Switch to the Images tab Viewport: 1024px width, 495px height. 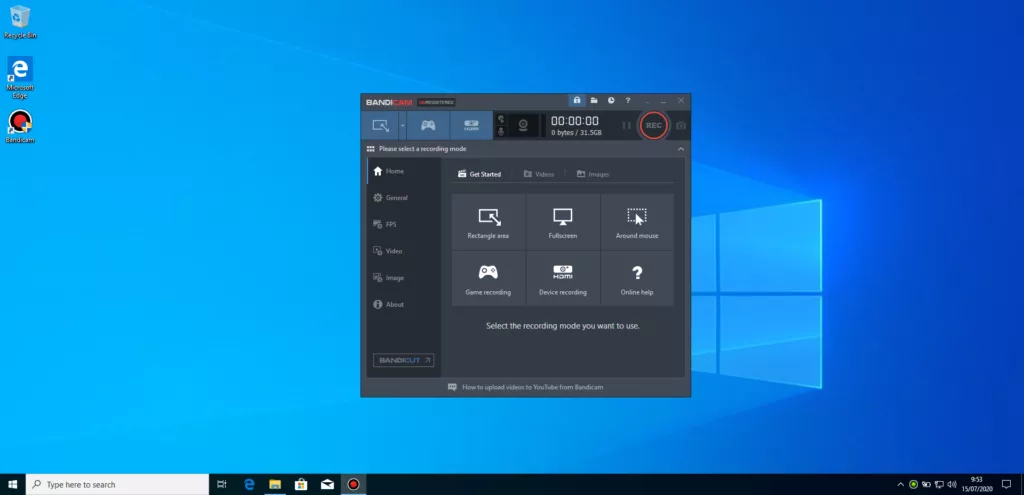593,174
